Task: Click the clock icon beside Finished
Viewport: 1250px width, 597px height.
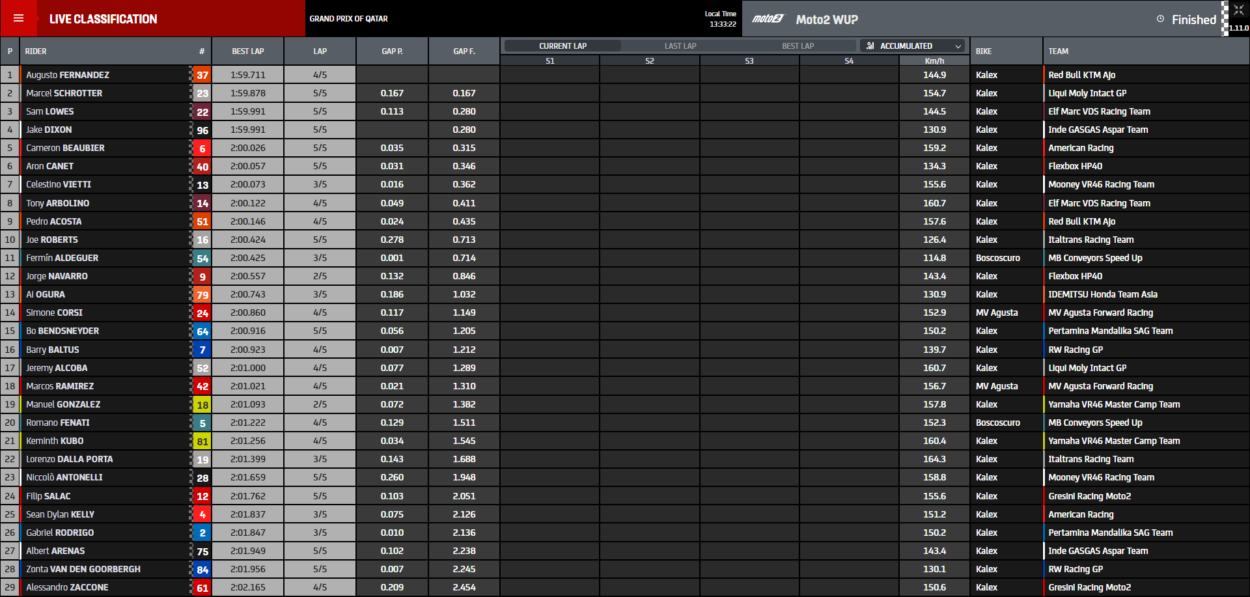Action: click(x=1160, y=19)
